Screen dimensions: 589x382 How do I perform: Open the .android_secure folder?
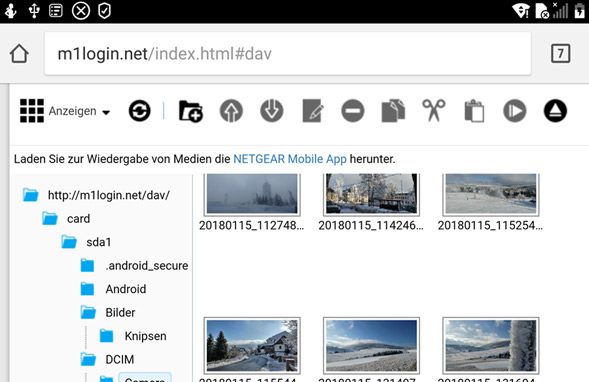point(147,266)
